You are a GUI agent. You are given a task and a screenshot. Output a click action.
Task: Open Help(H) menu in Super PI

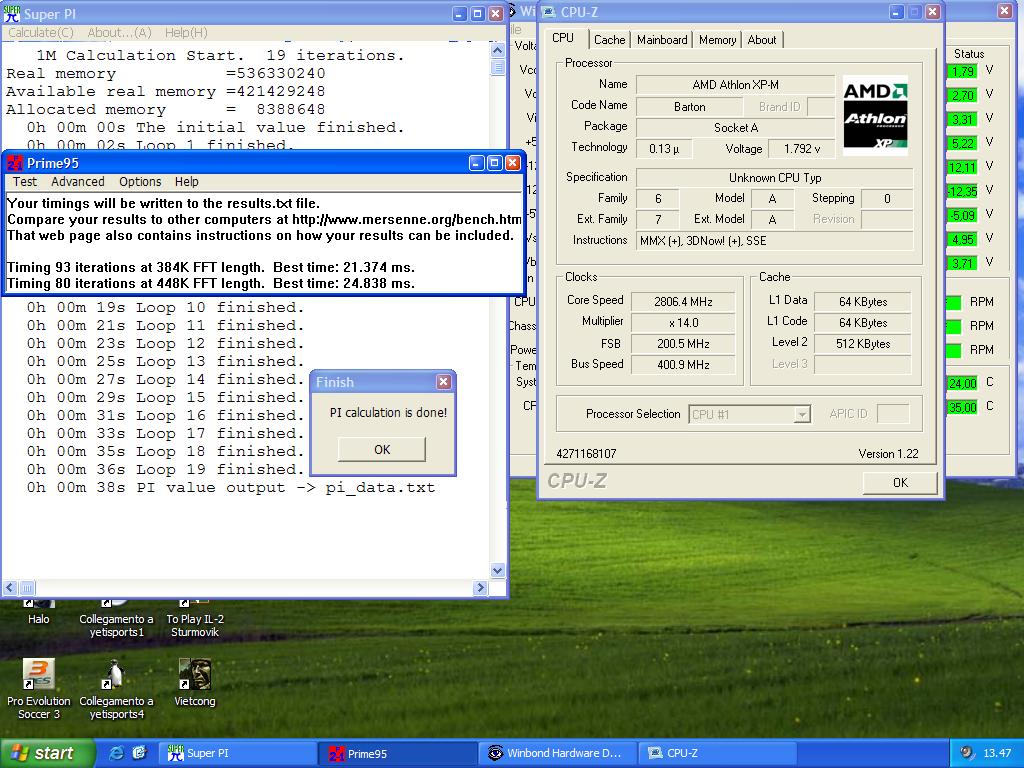[x=186, y=32]
